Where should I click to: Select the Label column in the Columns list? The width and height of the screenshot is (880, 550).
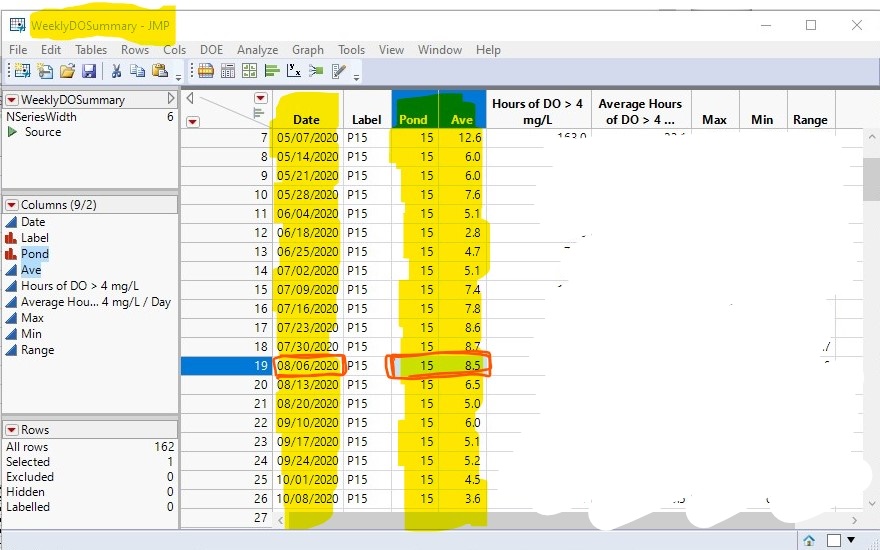click(x=35, y=238)
